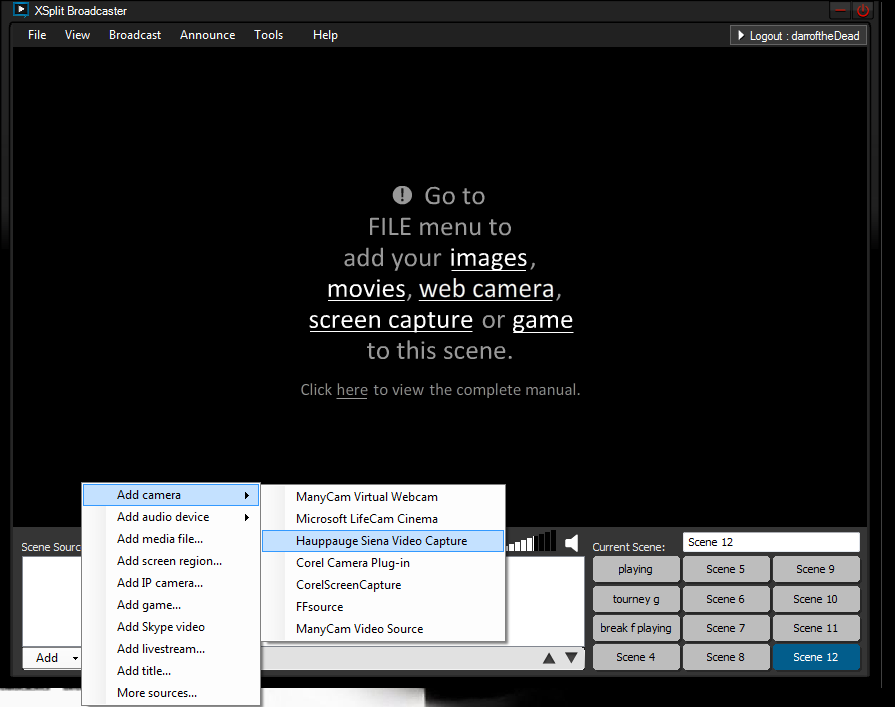
Task: Select Corel Camera Plug-in
Action: coord(383,563)
